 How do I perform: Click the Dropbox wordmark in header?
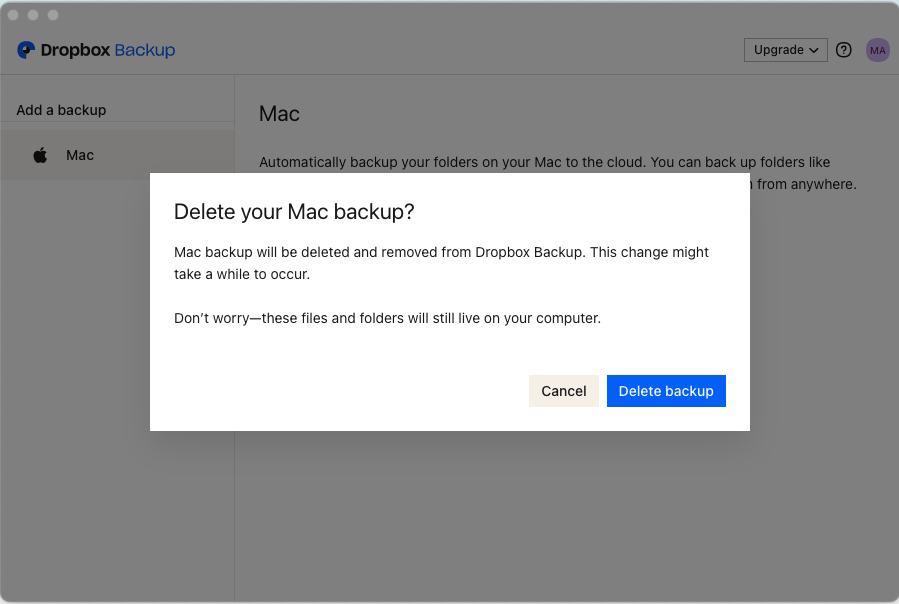pos(75,50)
